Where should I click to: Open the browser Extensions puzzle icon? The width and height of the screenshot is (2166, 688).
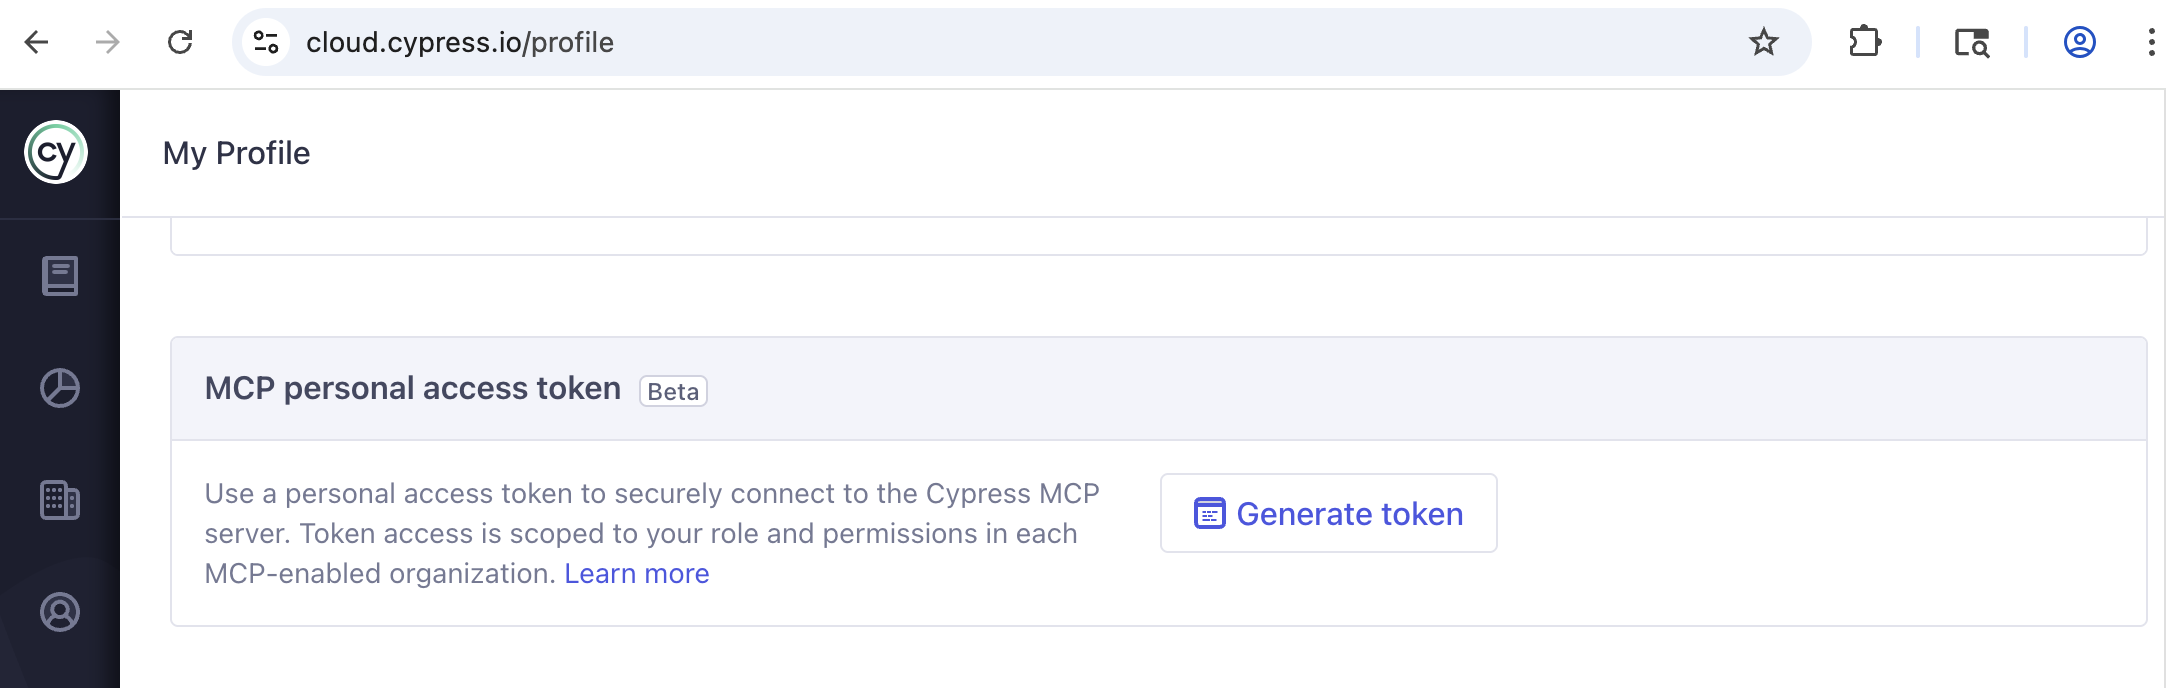[1866, 42]
